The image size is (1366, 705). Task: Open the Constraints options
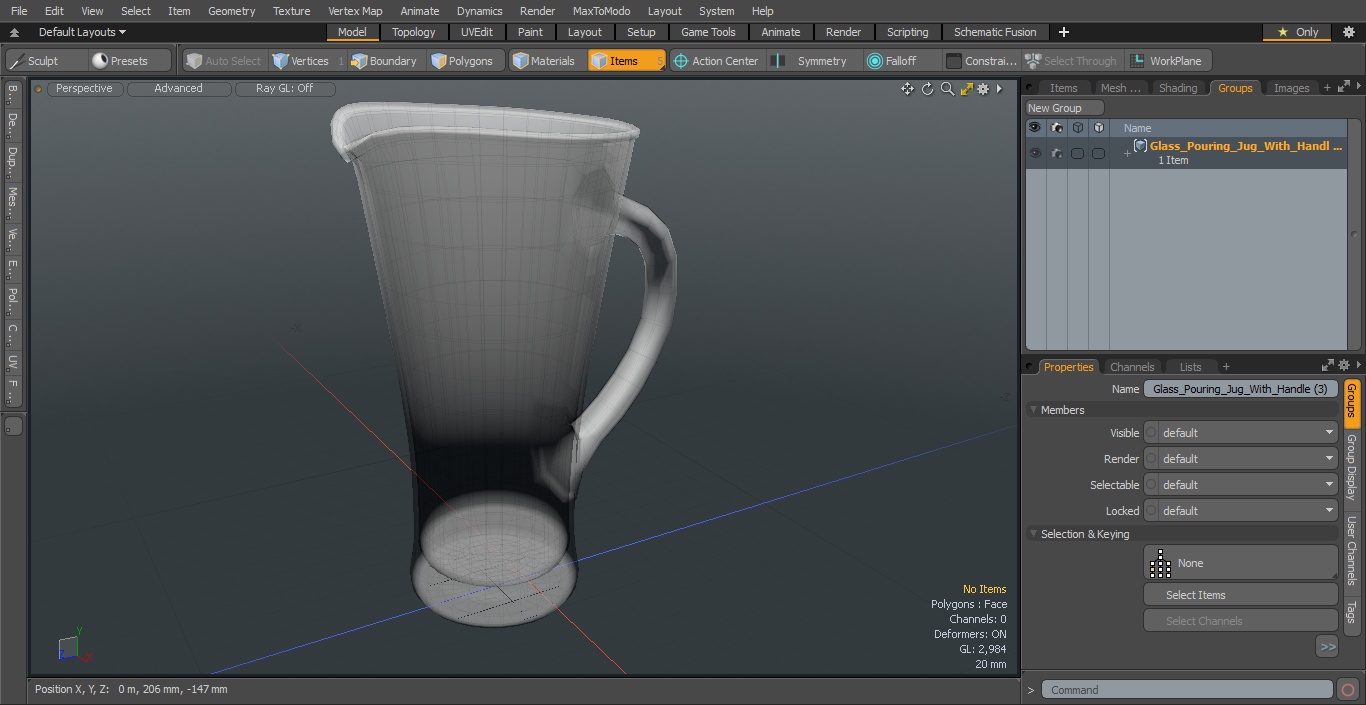982,61
